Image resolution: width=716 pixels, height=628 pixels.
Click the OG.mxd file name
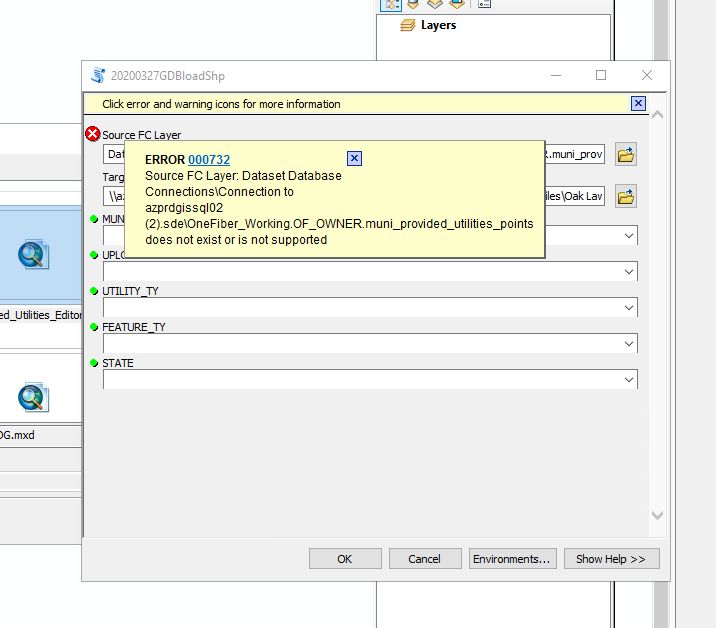[x=17, y=435]
